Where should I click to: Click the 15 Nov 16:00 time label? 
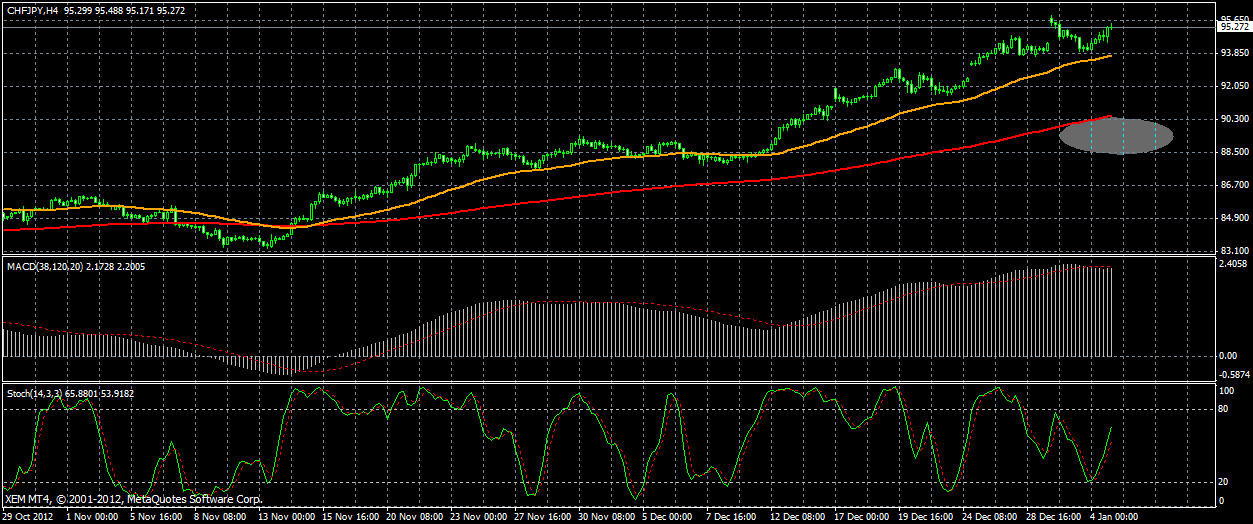coord(350,517)
